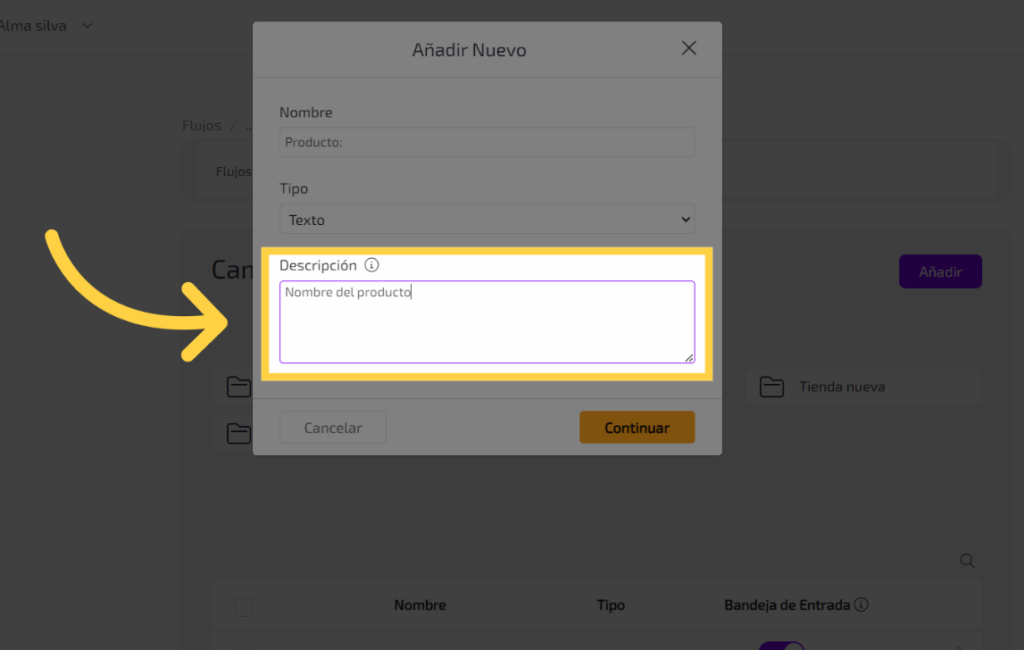Click inside the Descripción text area
Image resolution: width=1024 pixels, height=650 pixels.
pyautogui.click(x=487, y=322)
